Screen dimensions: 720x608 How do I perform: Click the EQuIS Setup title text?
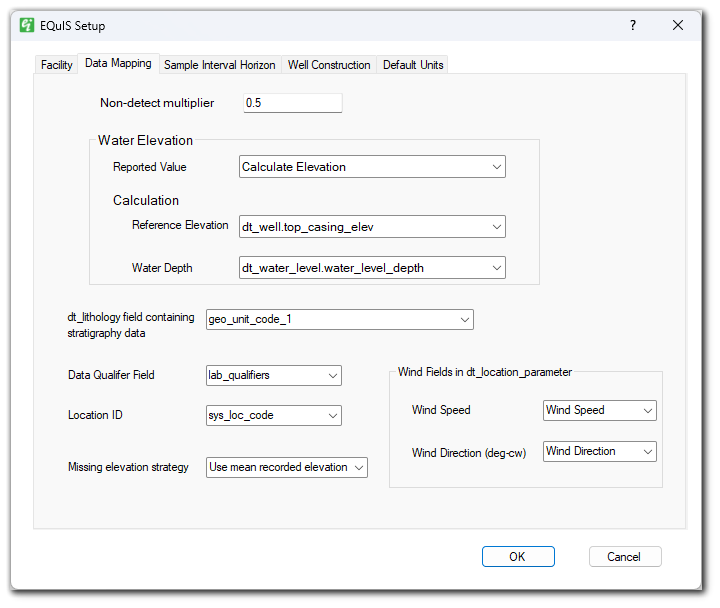click(x=73, y=26)
